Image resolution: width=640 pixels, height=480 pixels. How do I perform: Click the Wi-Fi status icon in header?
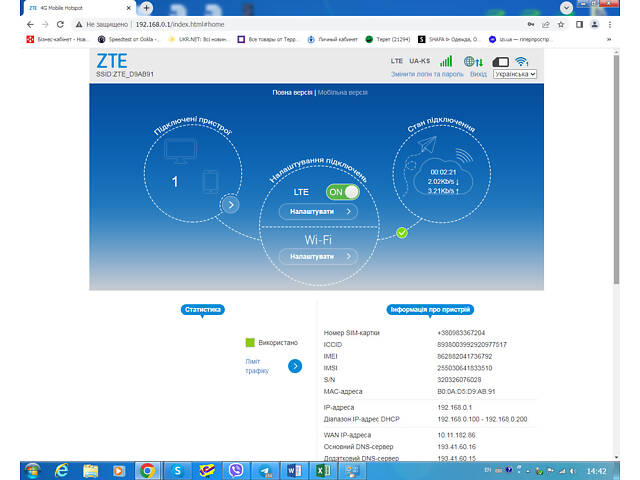521,62
